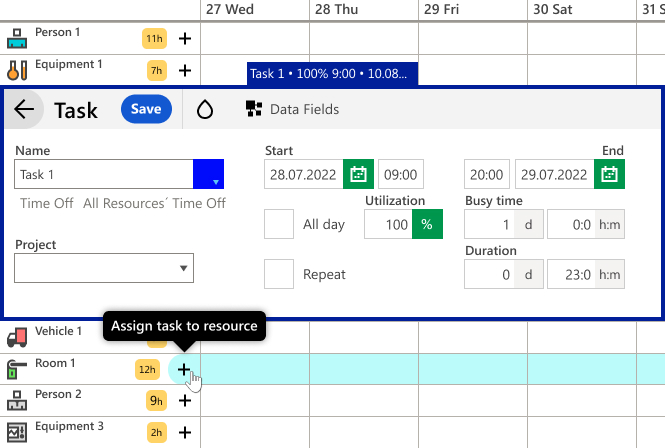Viewport: 665px width, 448px height.
Task: Click the 2h badge for Equipment 3
Action: (157, 432)
